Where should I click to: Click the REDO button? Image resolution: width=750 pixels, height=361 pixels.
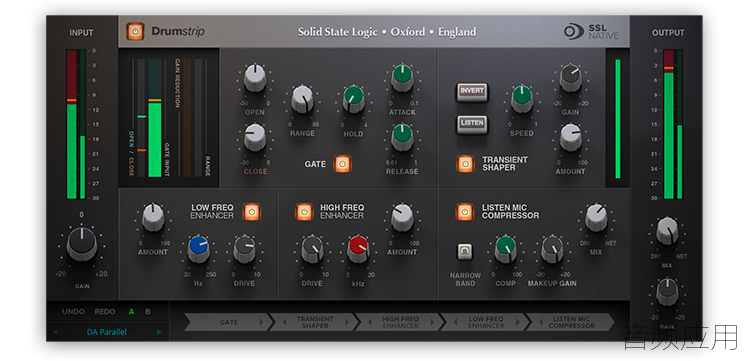tap(105, 312)
